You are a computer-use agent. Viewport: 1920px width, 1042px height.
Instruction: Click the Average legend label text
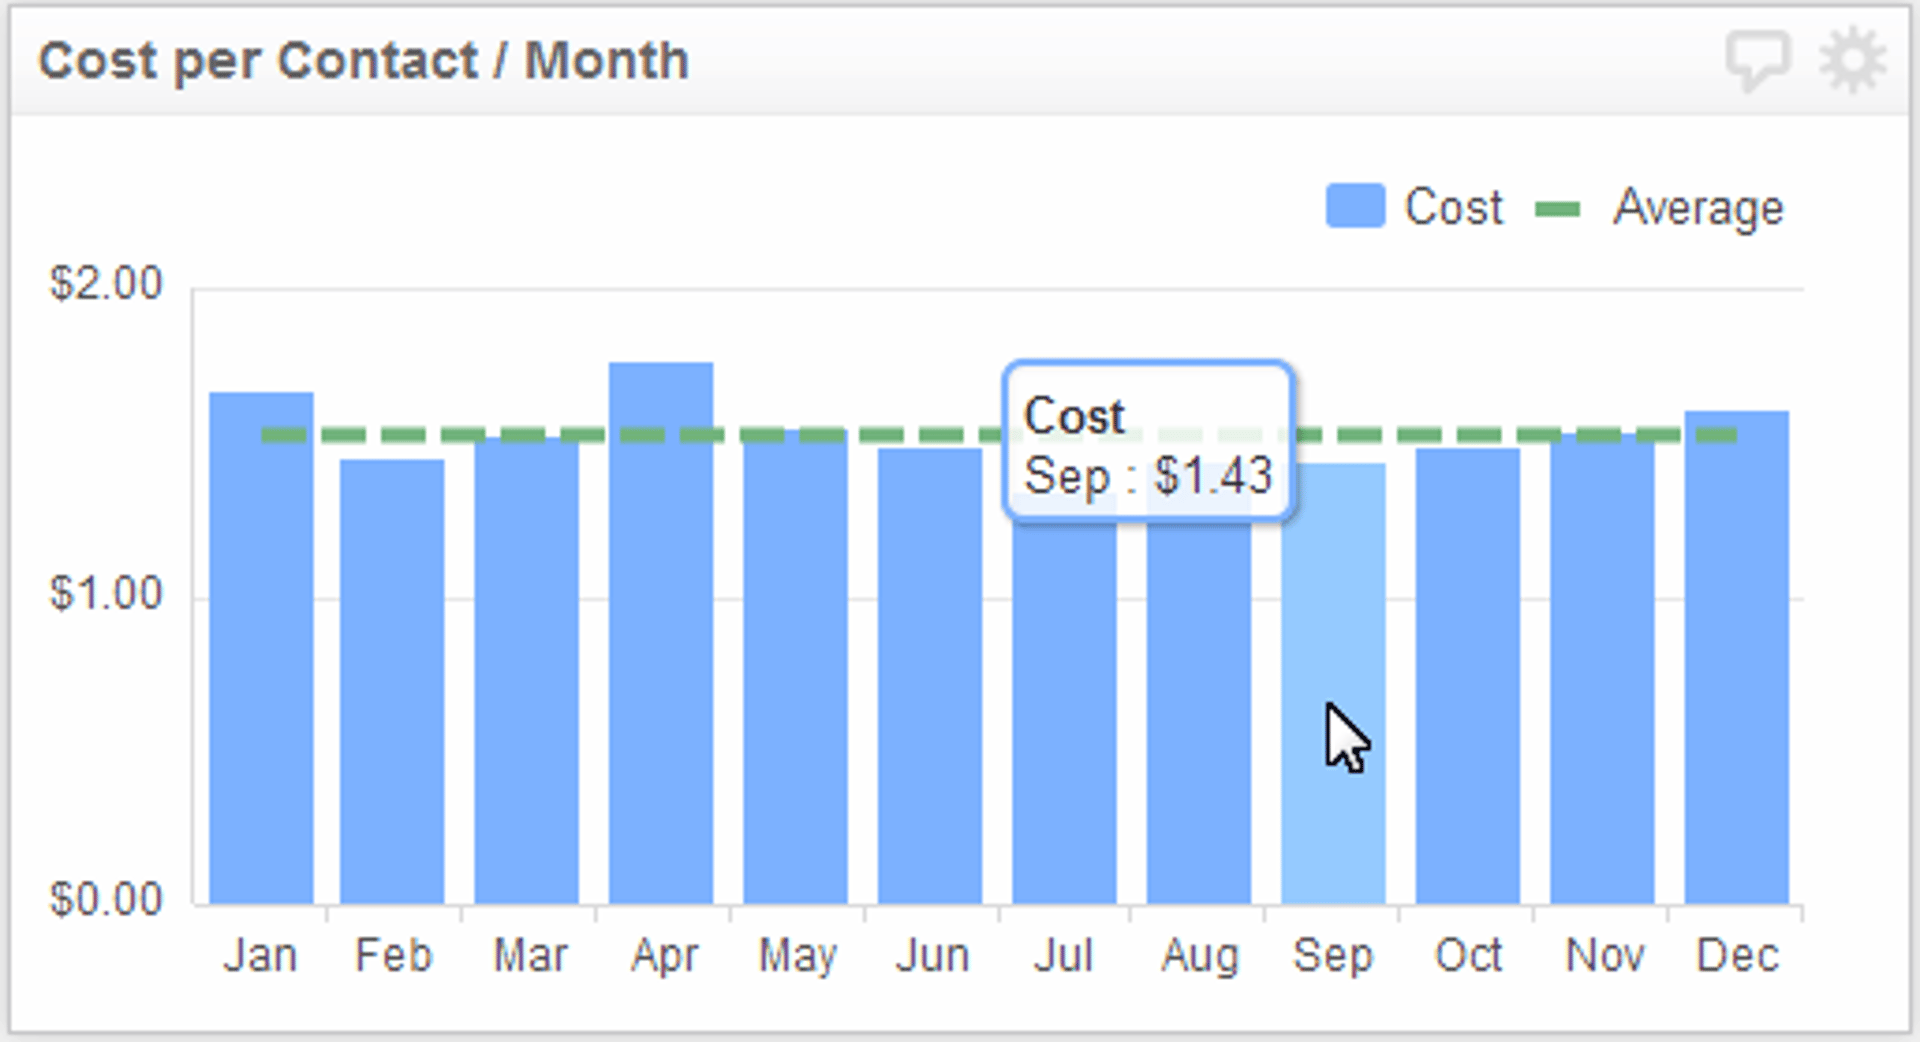pos(1697,207)
